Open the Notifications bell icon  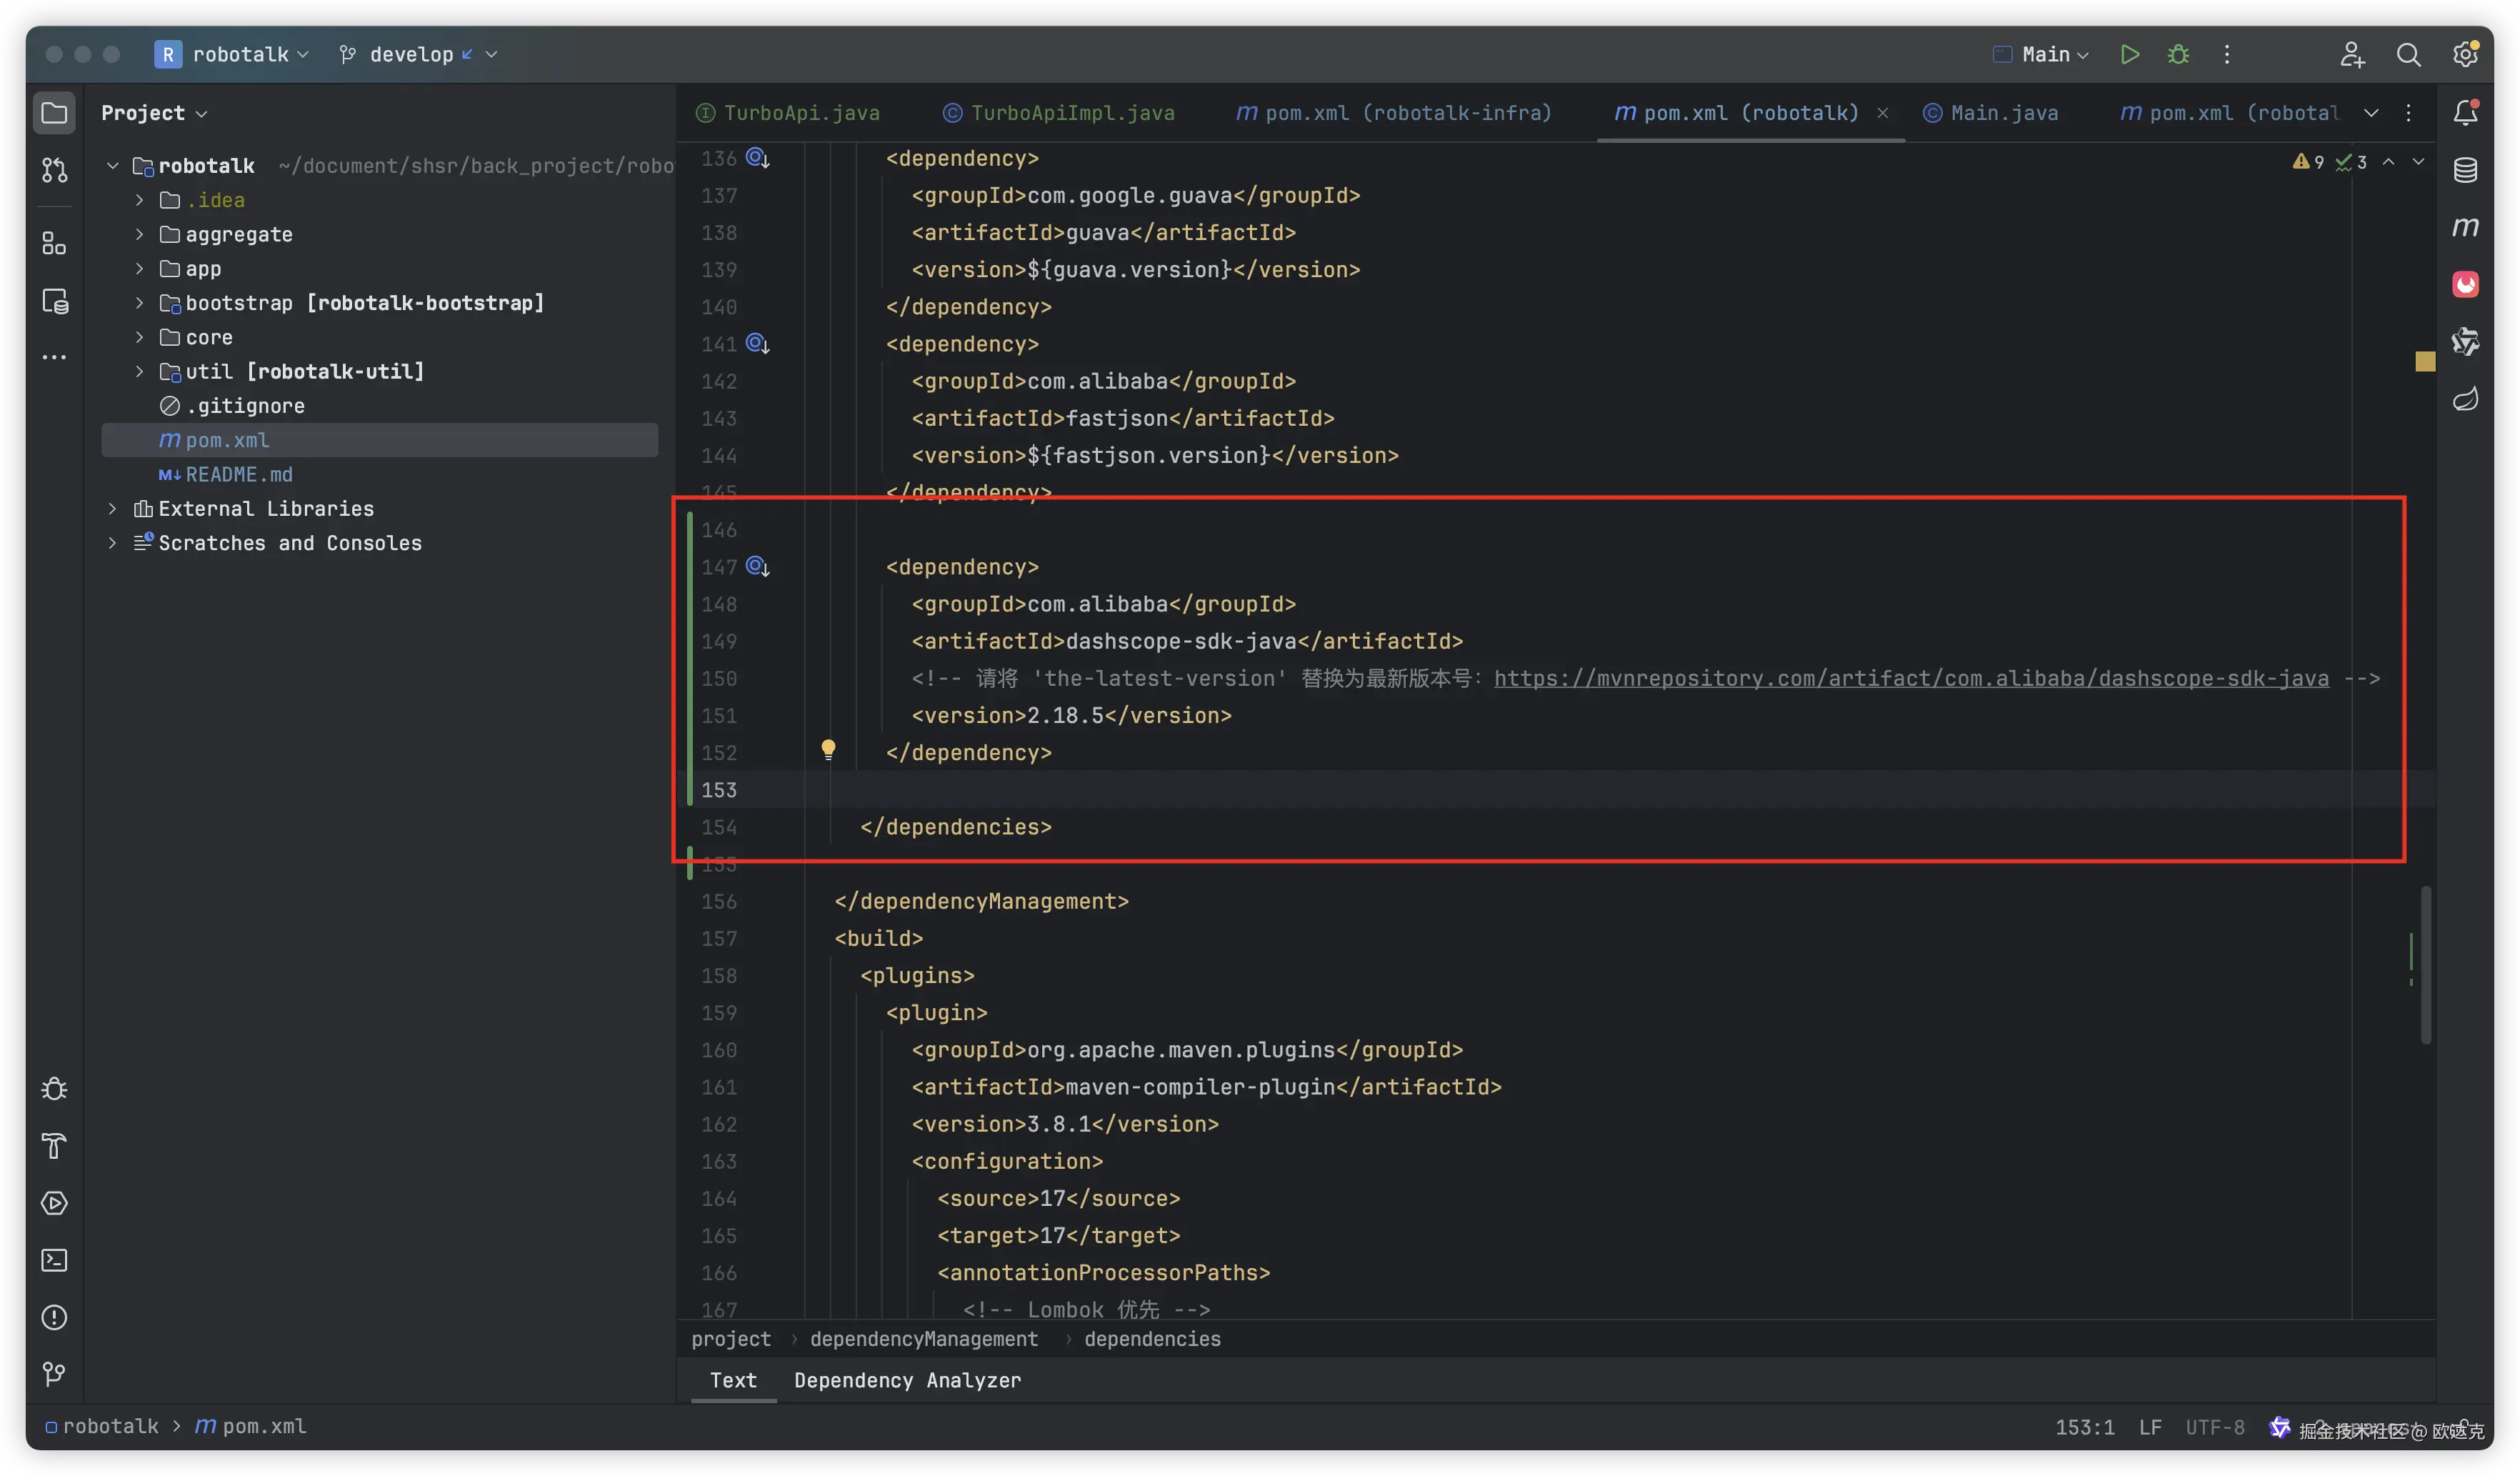tap(2465, 112)
